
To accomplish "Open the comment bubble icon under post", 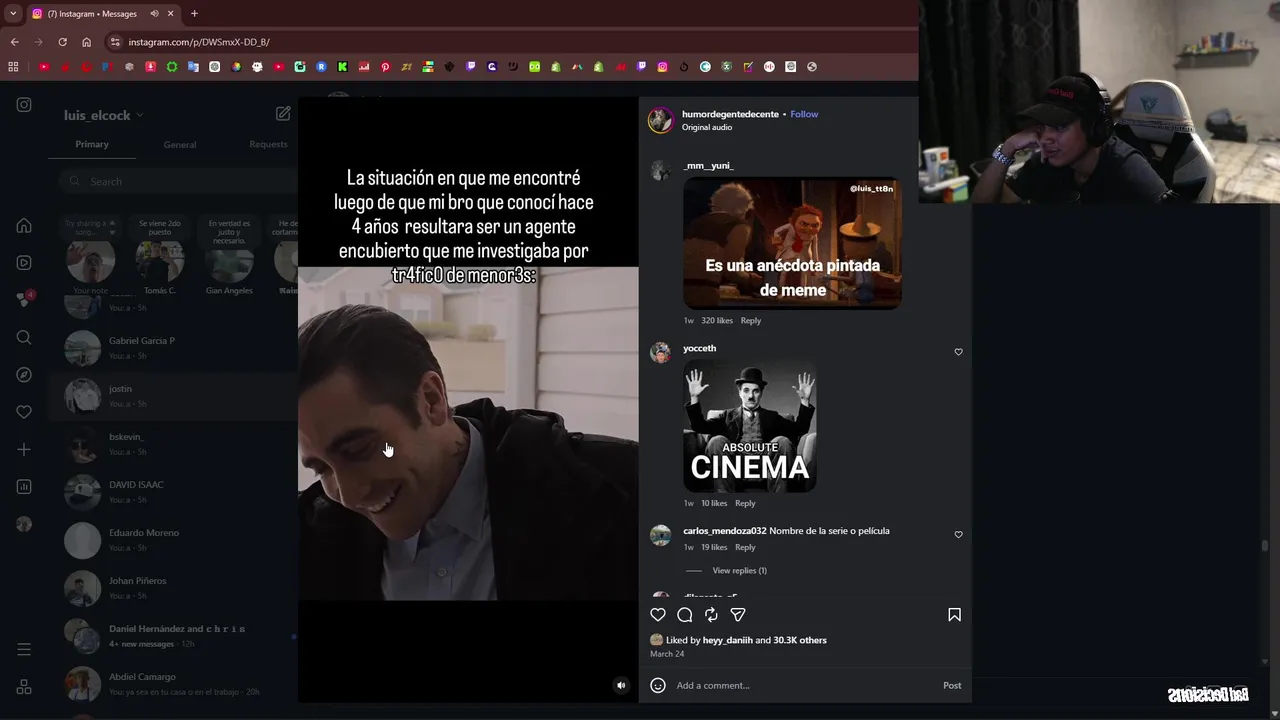I will 685,615.
